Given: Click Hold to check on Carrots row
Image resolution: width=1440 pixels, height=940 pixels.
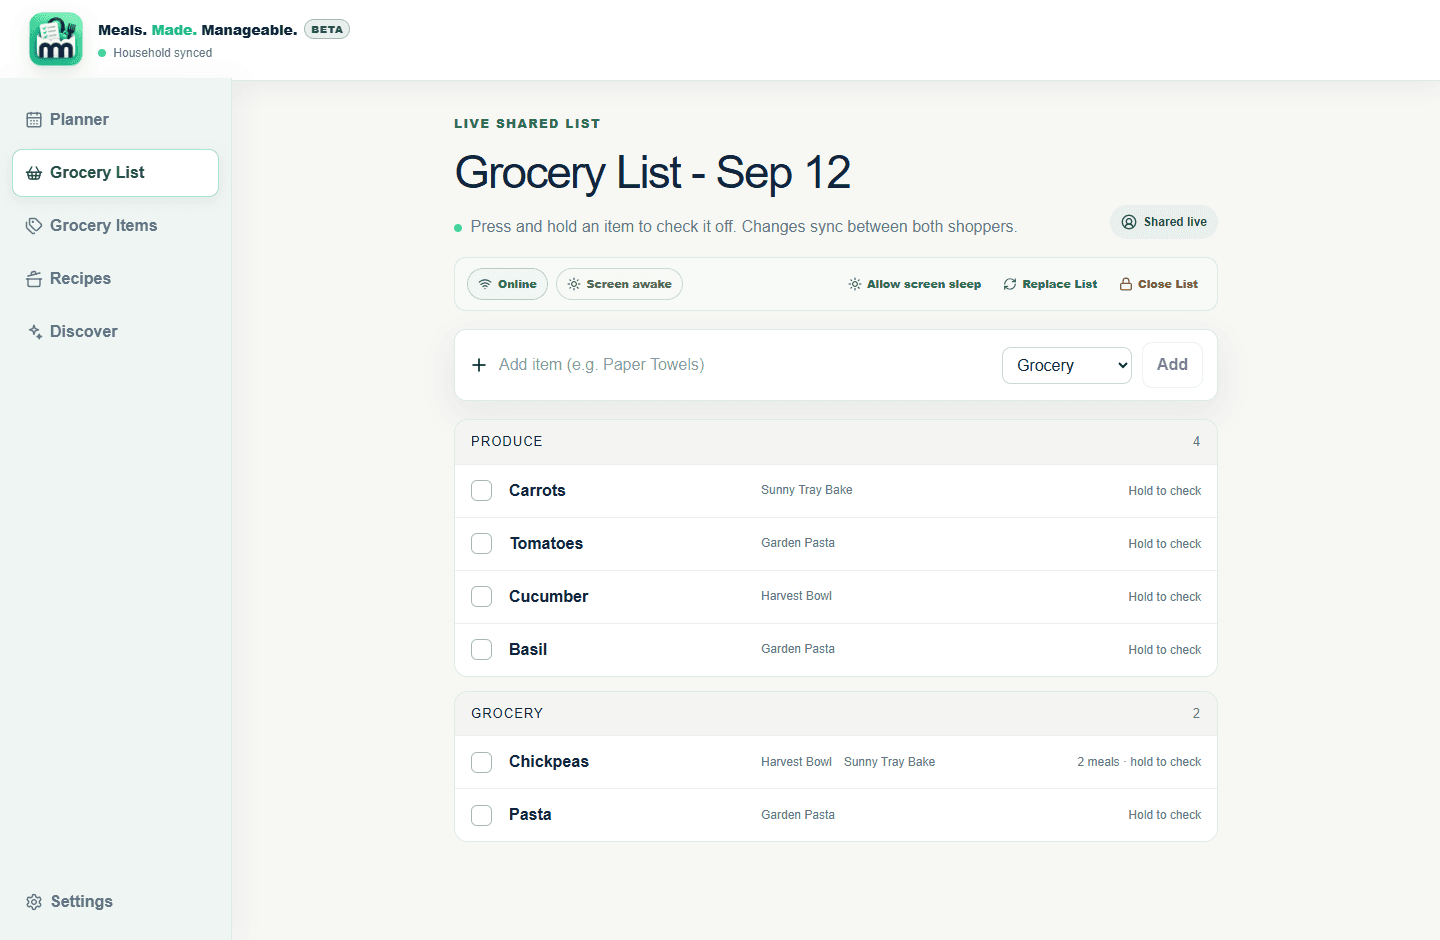Looking at the screenshot, I should 1165,491.
